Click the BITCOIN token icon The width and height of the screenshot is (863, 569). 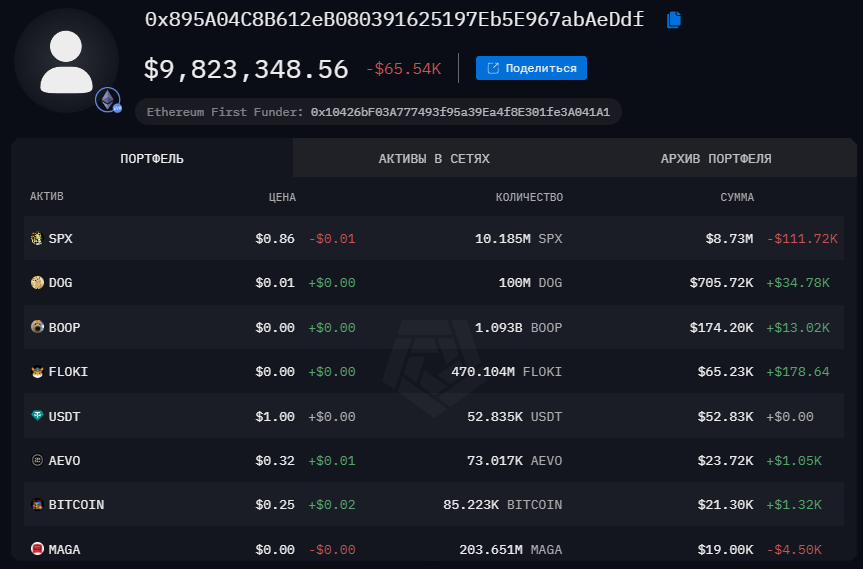tap(37, 504)
